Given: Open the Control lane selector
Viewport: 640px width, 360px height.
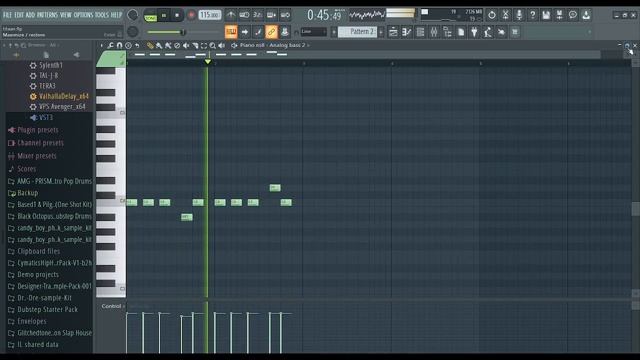Looking at the screenshot, I should click(113, 306).
